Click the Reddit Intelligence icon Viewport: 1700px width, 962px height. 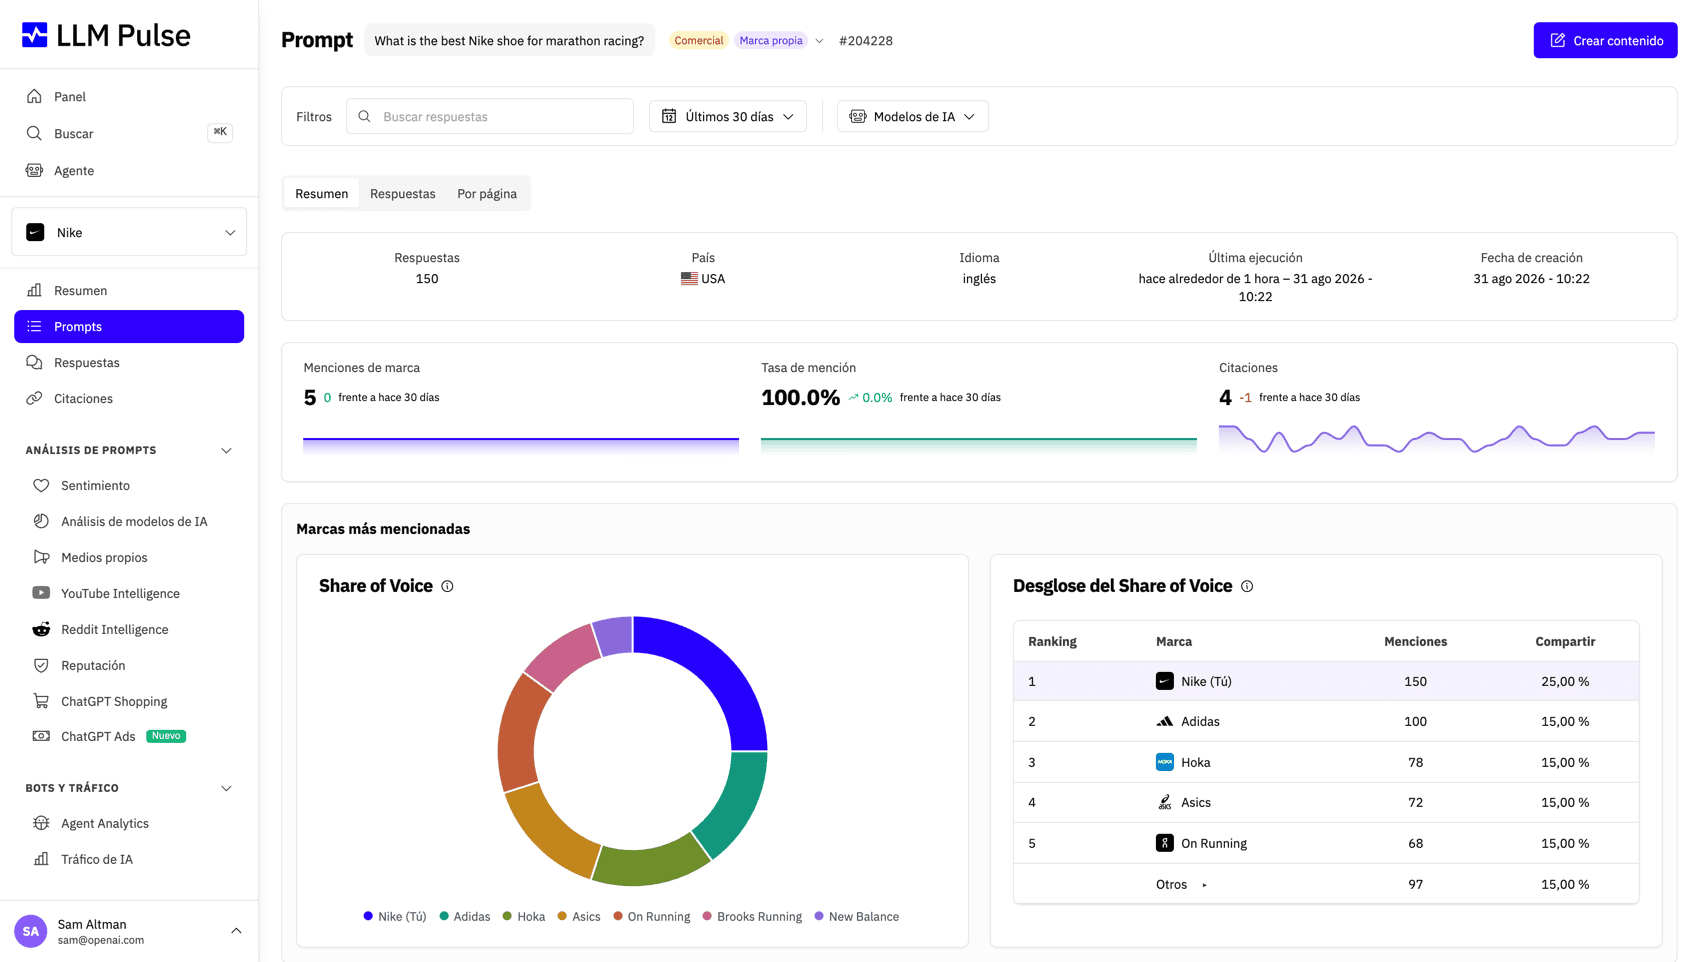click(x=41, y=629)
